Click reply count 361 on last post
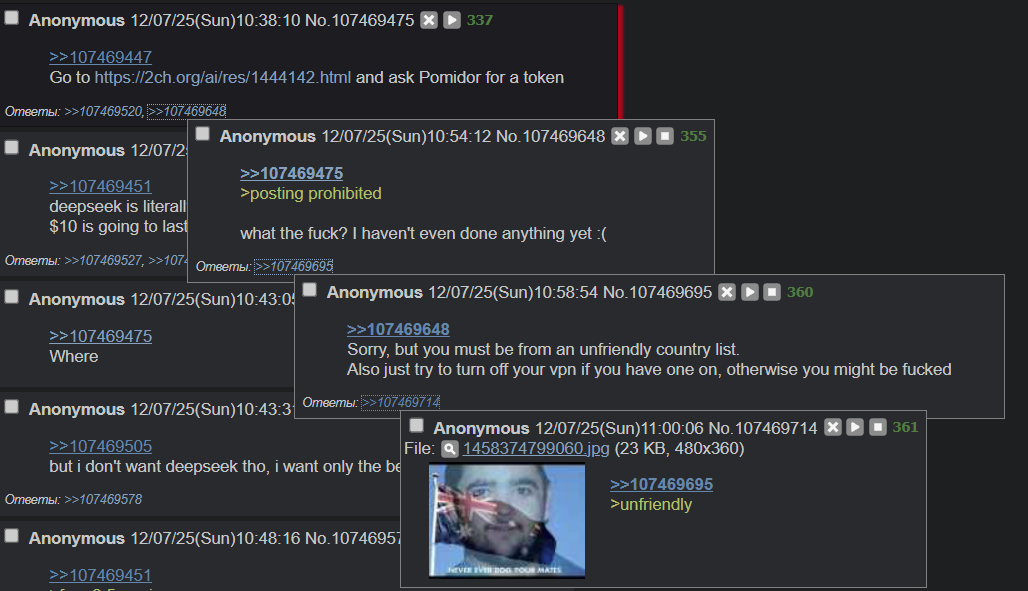Viewport: 1028px width, 591px height. coord(905,427)
